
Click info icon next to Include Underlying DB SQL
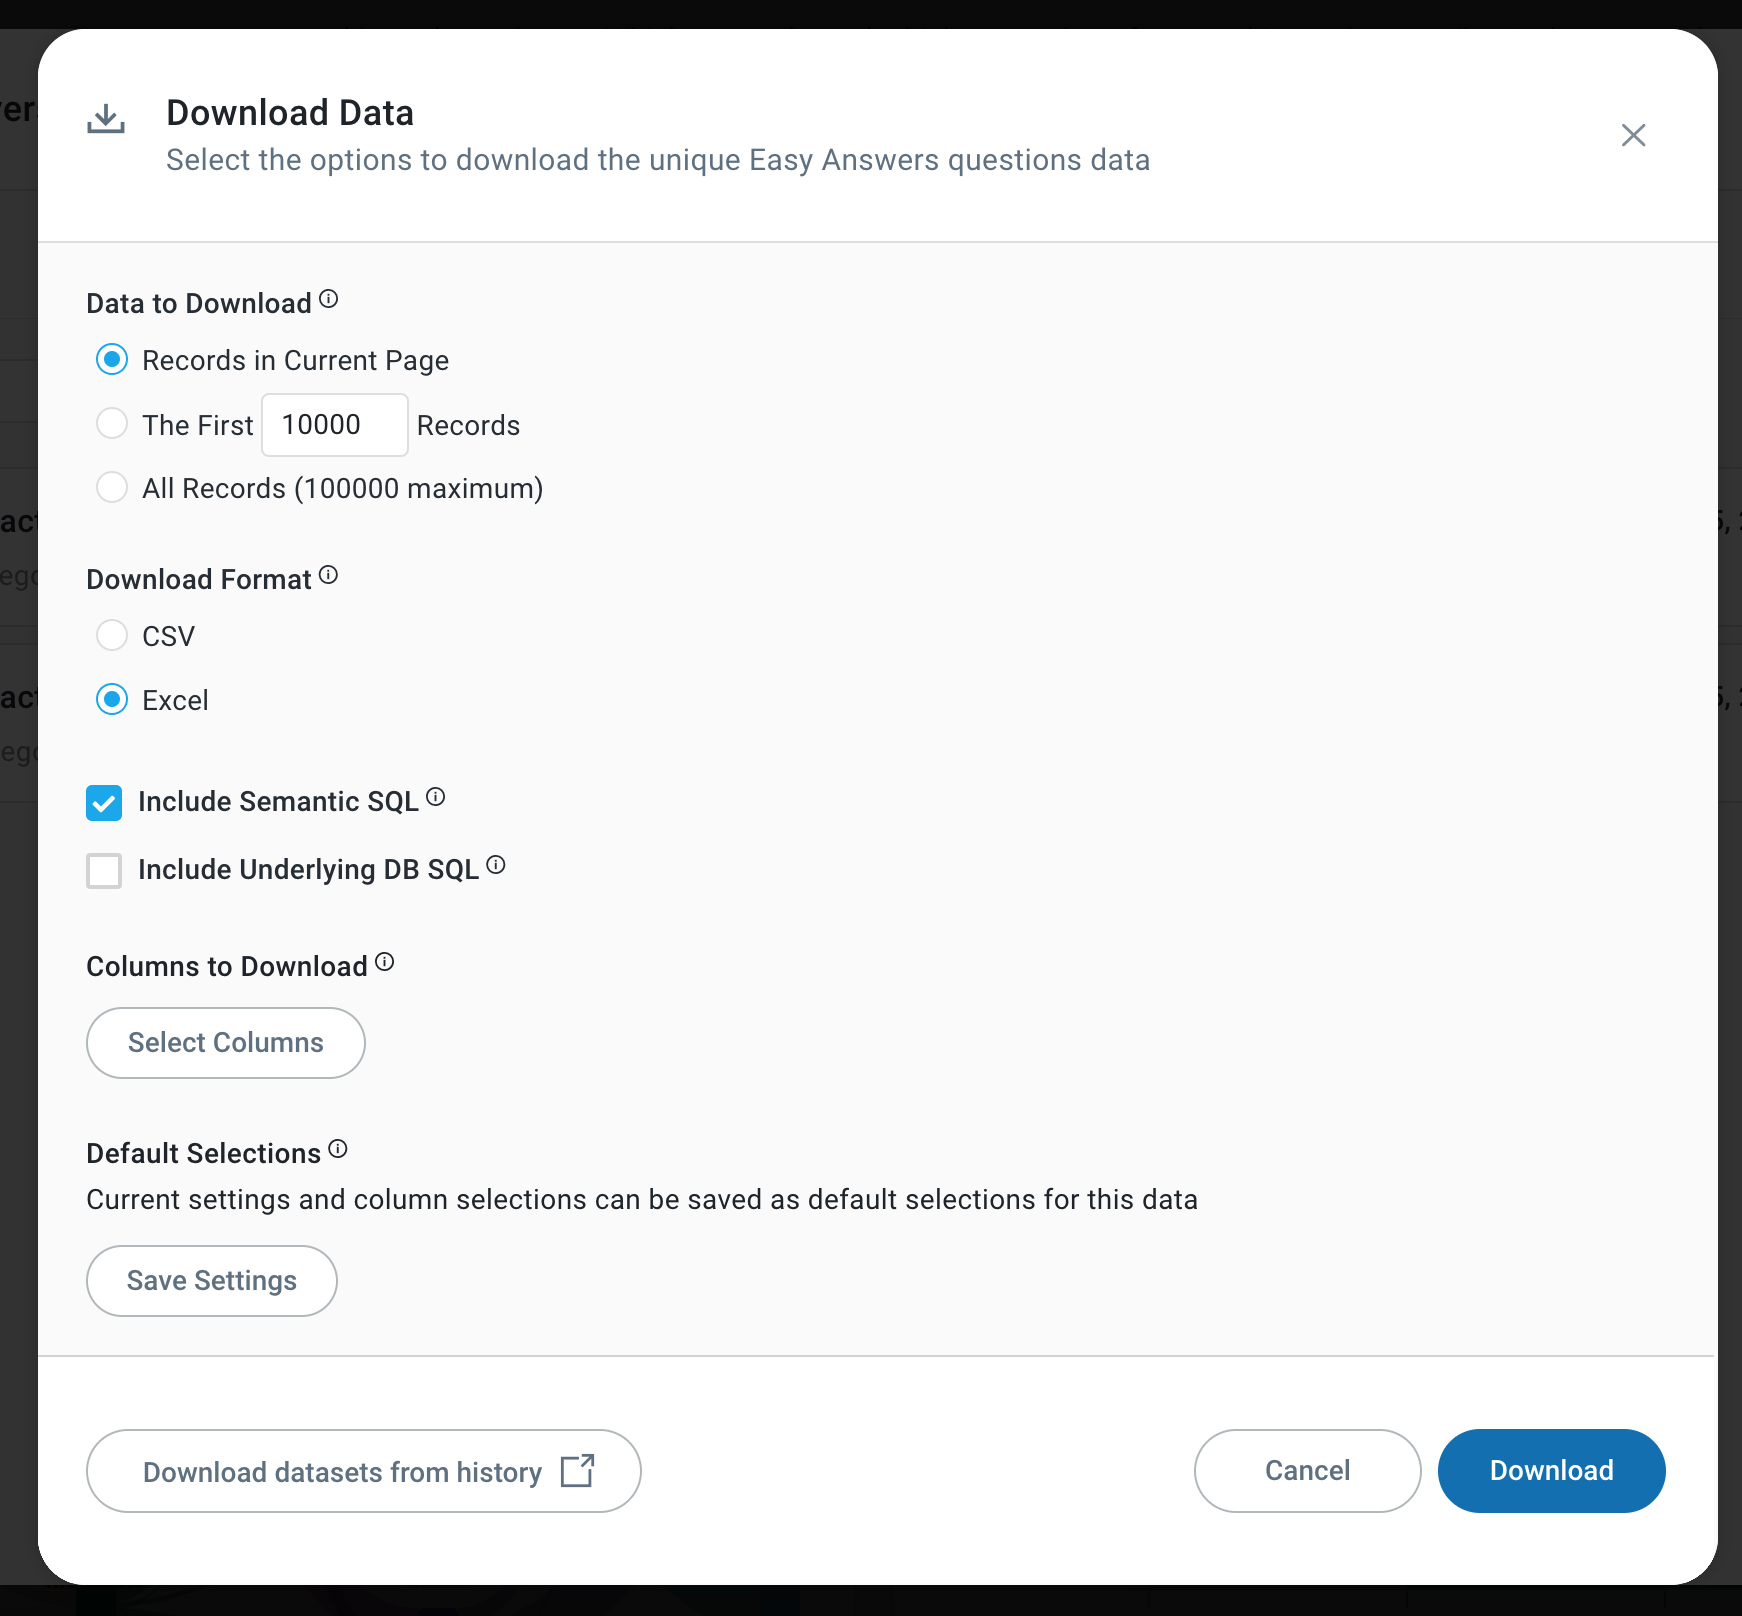(496, 865)
